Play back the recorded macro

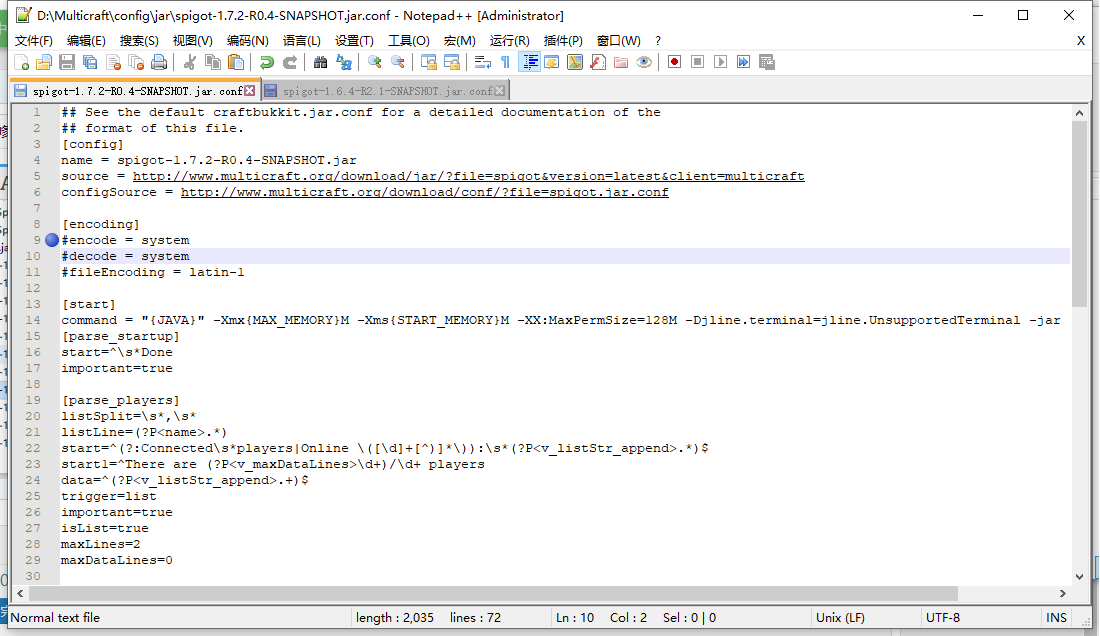pyautogui.click(x=720, y=62)
